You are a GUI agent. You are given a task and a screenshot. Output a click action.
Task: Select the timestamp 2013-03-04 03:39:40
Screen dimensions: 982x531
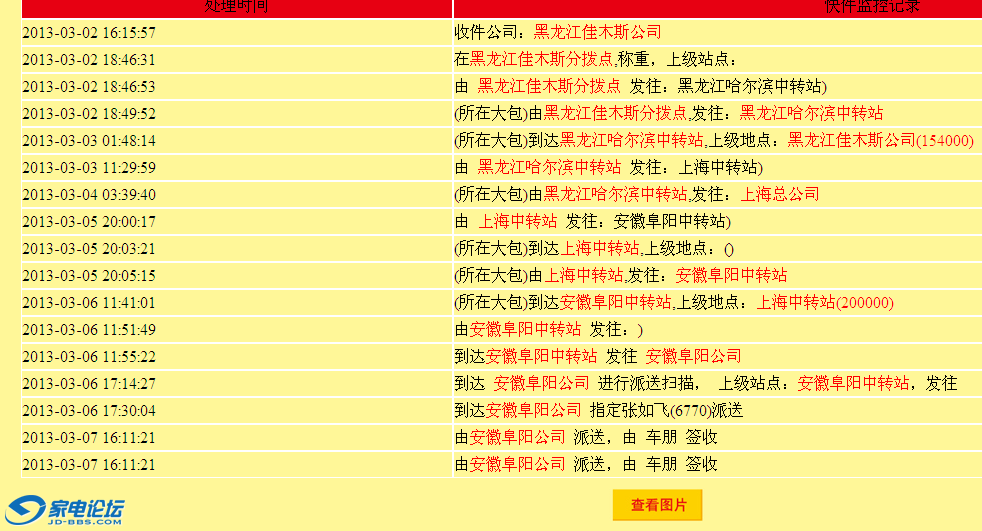[89, 194]
